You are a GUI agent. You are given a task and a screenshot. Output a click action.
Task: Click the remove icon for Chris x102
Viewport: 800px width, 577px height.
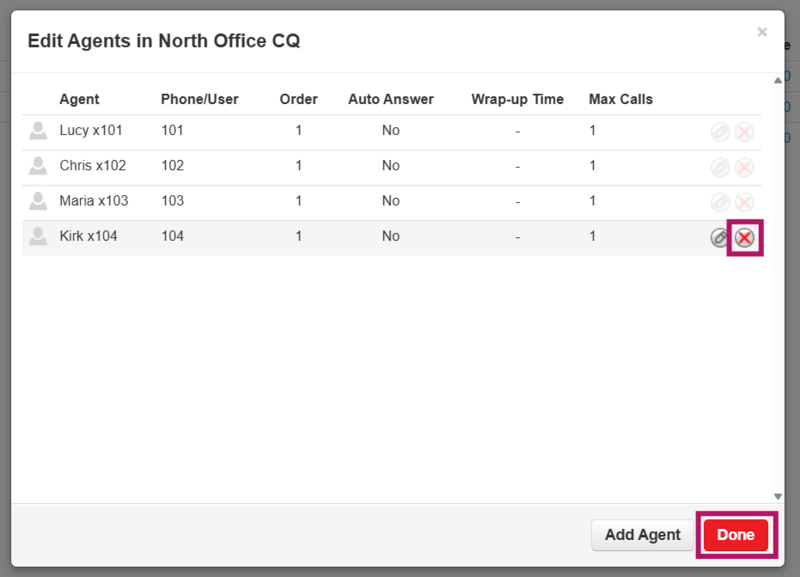[744, 167]
